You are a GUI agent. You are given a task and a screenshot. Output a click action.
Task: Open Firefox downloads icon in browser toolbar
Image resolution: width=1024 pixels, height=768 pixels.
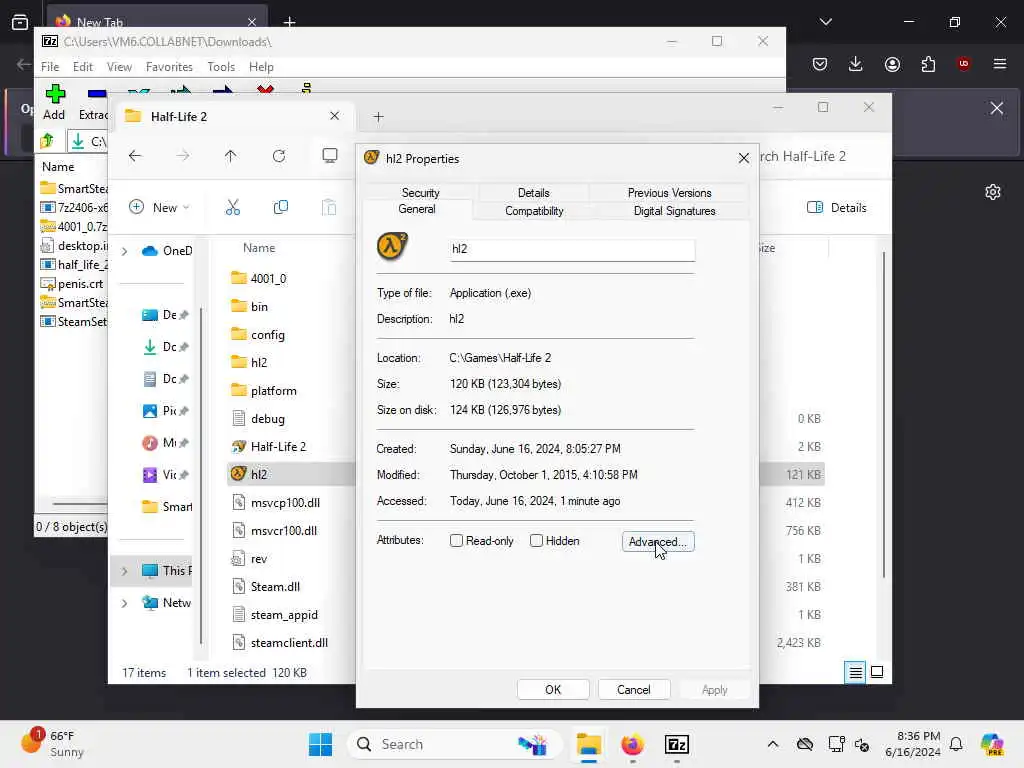click(x=856, y=63)
